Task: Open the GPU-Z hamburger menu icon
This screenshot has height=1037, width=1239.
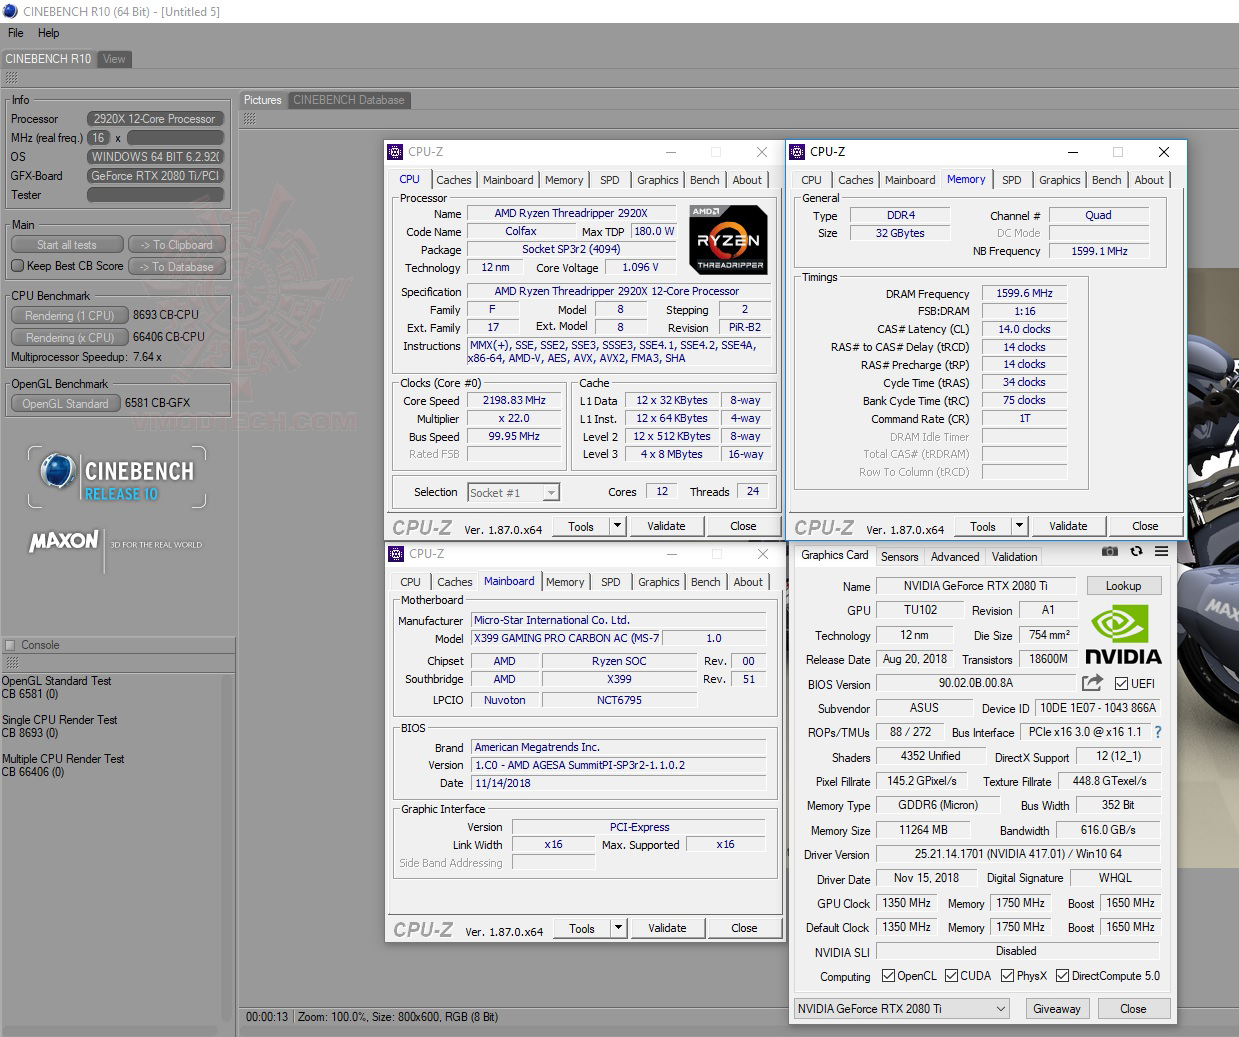Action: [1161, 552]
